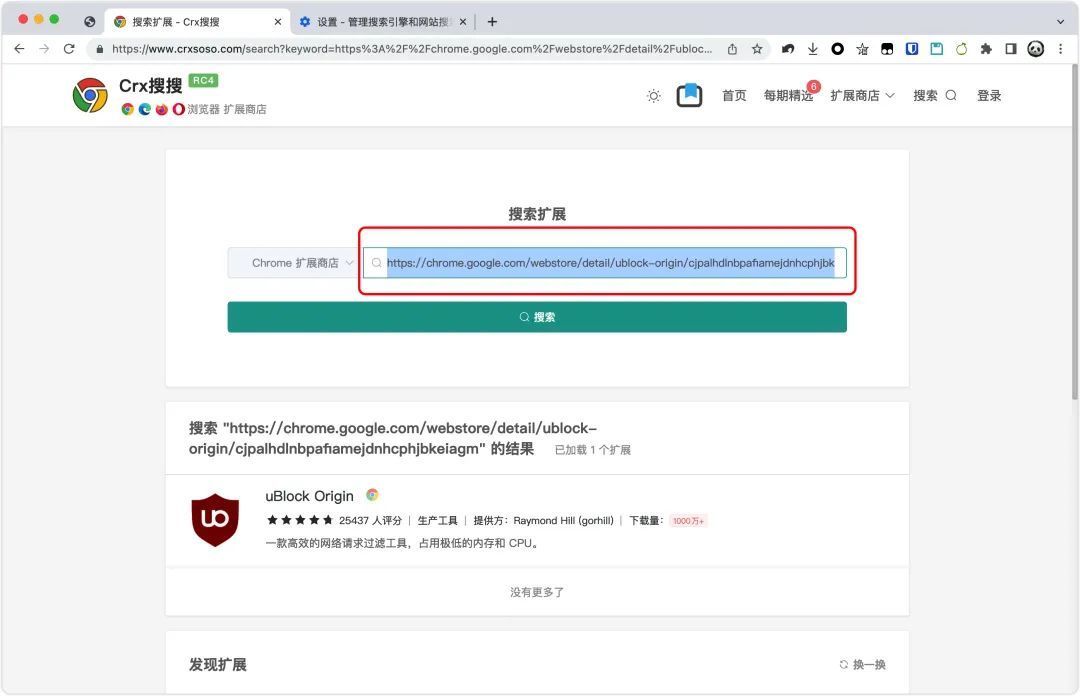Open the Bitwarden shield extension
Image resolution: width=1080 pixels, height=696 pixels.
coord(912,49)
